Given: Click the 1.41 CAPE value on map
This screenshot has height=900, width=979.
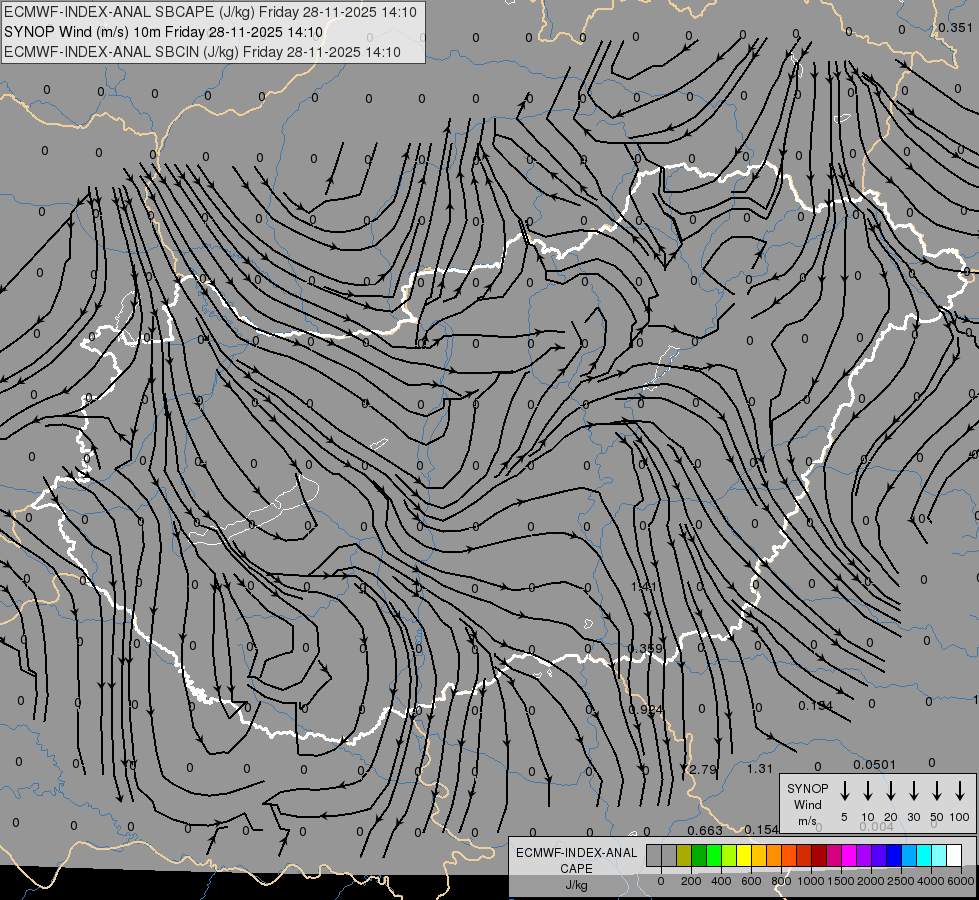Looking at the screenshot, I should tap(644, 586).
